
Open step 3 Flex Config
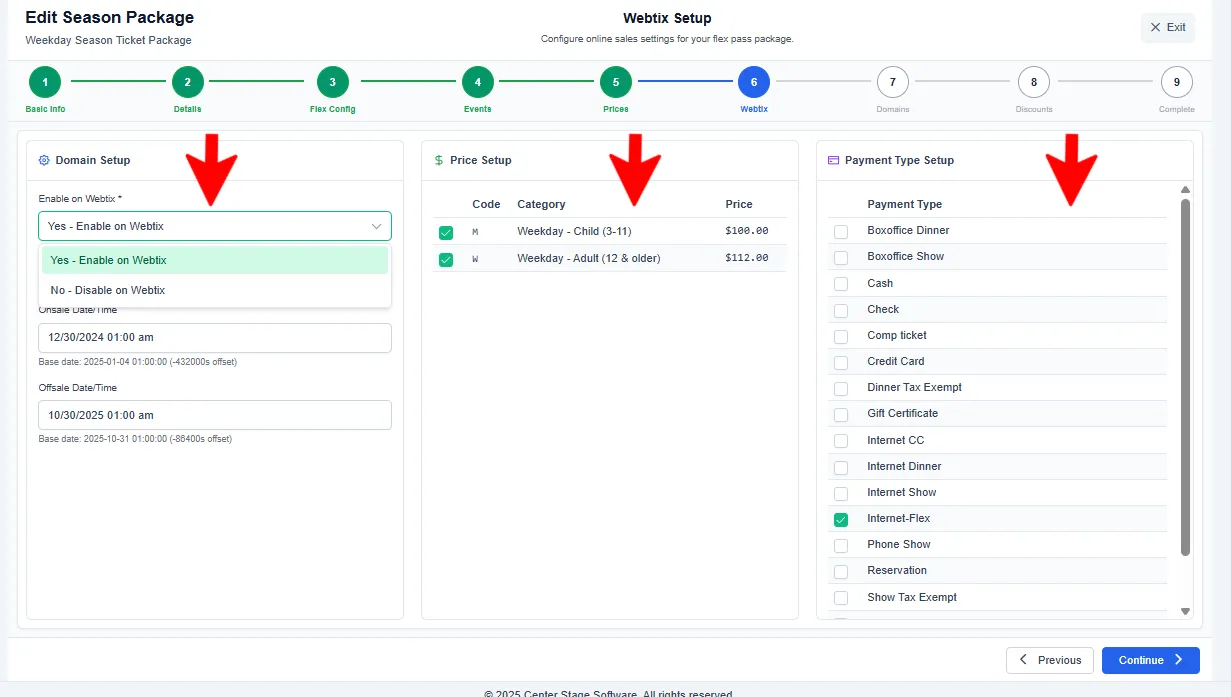333,82
